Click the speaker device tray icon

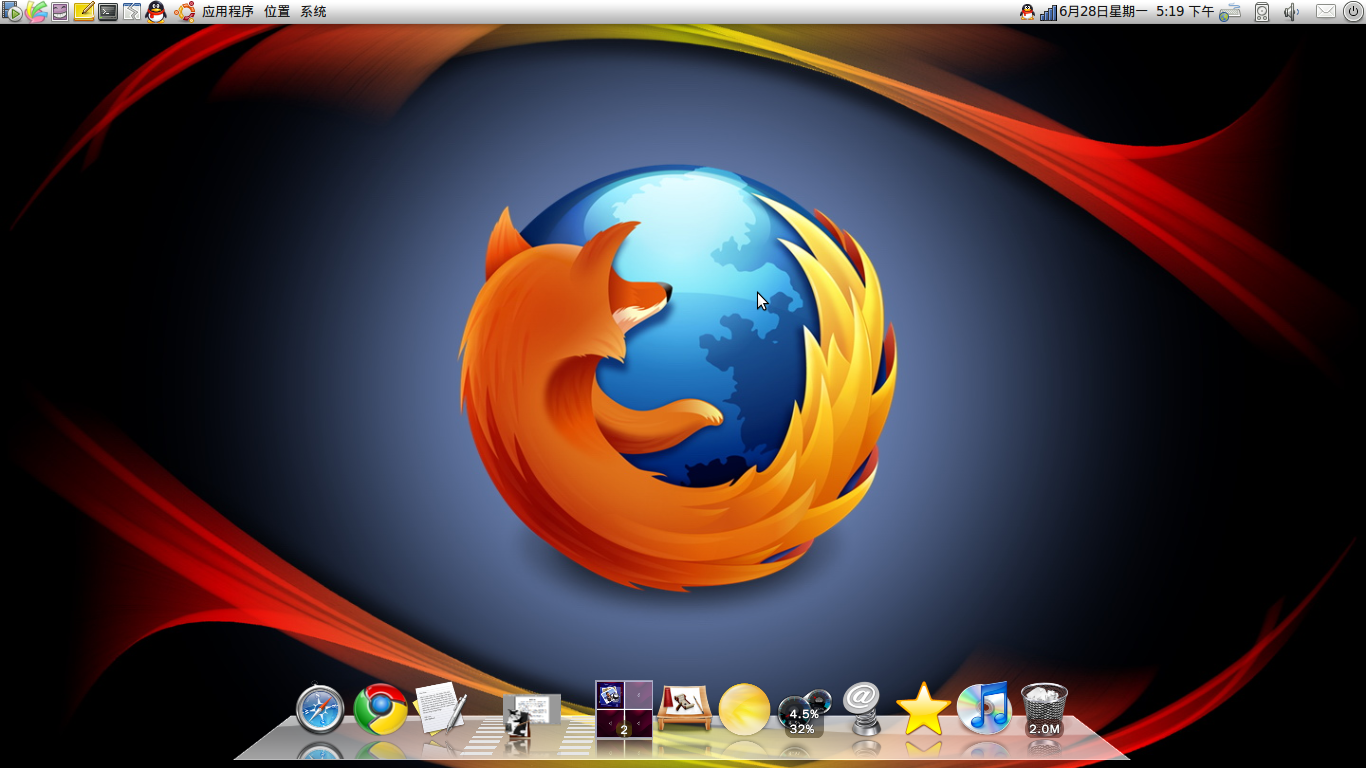(1262, 12)
